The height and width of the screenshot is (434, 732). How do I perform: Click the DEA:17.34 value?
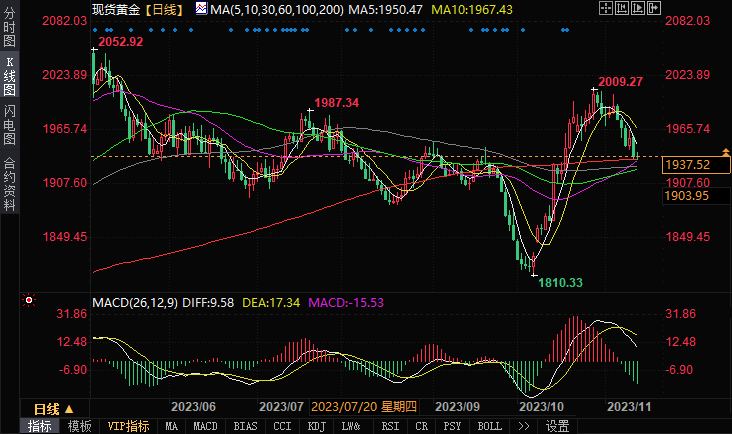click(271, 302)
